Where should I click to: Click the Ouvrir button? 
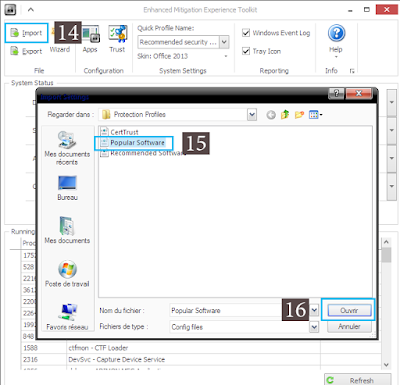pyautogui.click(x=349, y=310)
